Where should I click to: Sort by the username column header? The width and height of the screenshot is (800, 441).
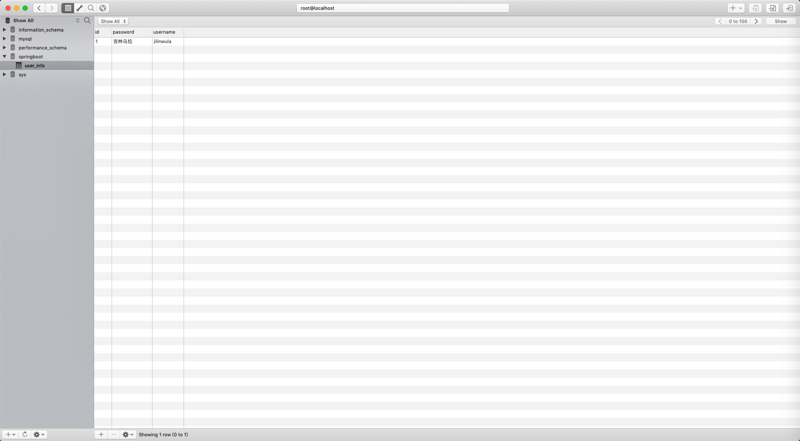tap(168, 32)
